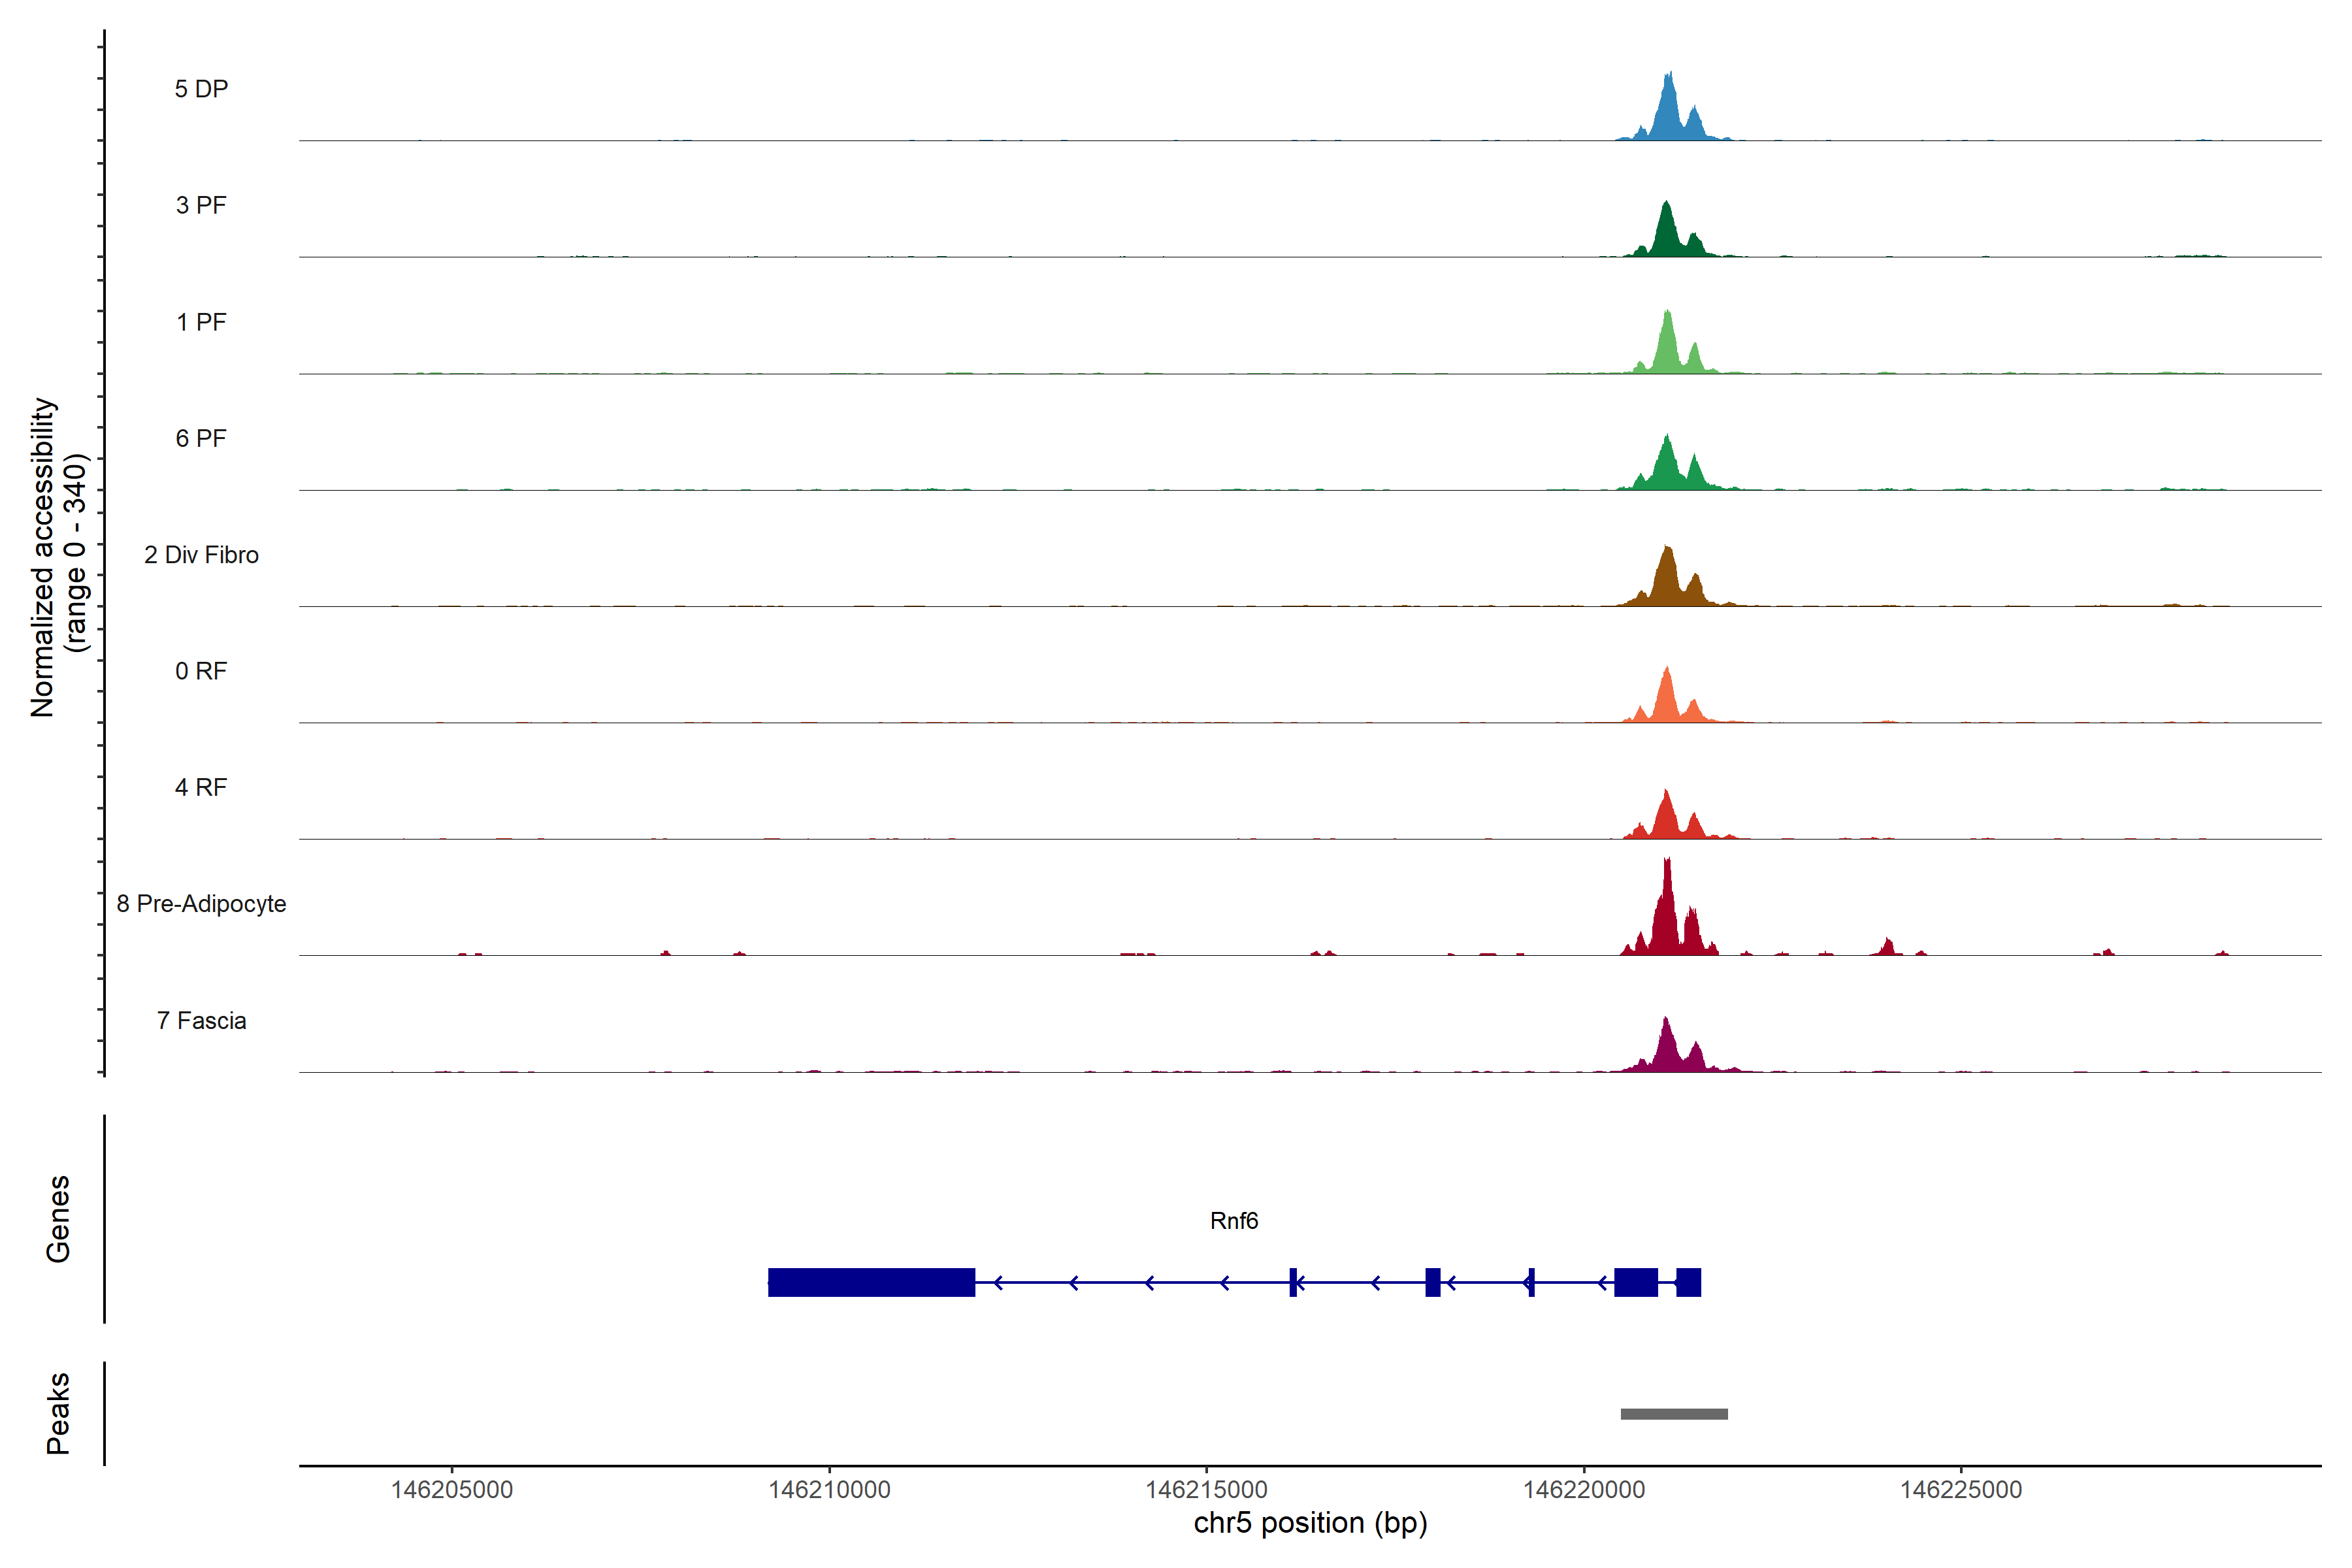This screenshot has width=2352, height=1568.
Task: Click the large Rnf6 exon block
Action: (x=871, y=1282)
